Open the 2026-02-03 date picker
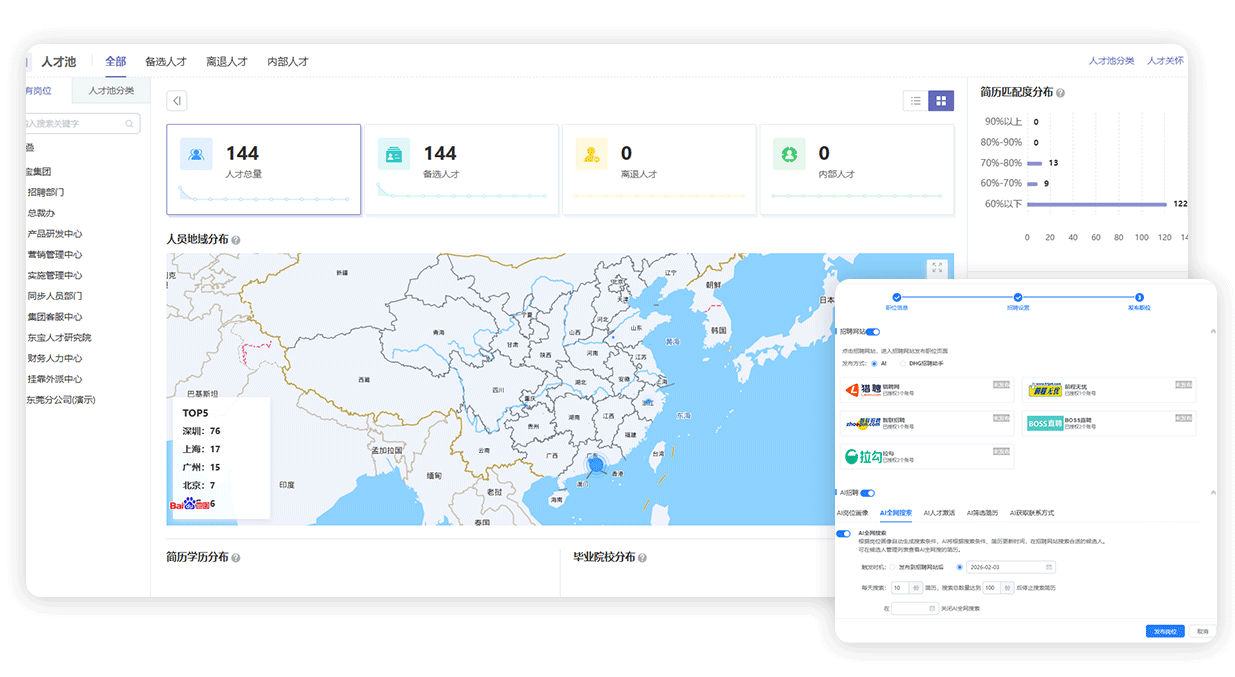 [1010, 567]
